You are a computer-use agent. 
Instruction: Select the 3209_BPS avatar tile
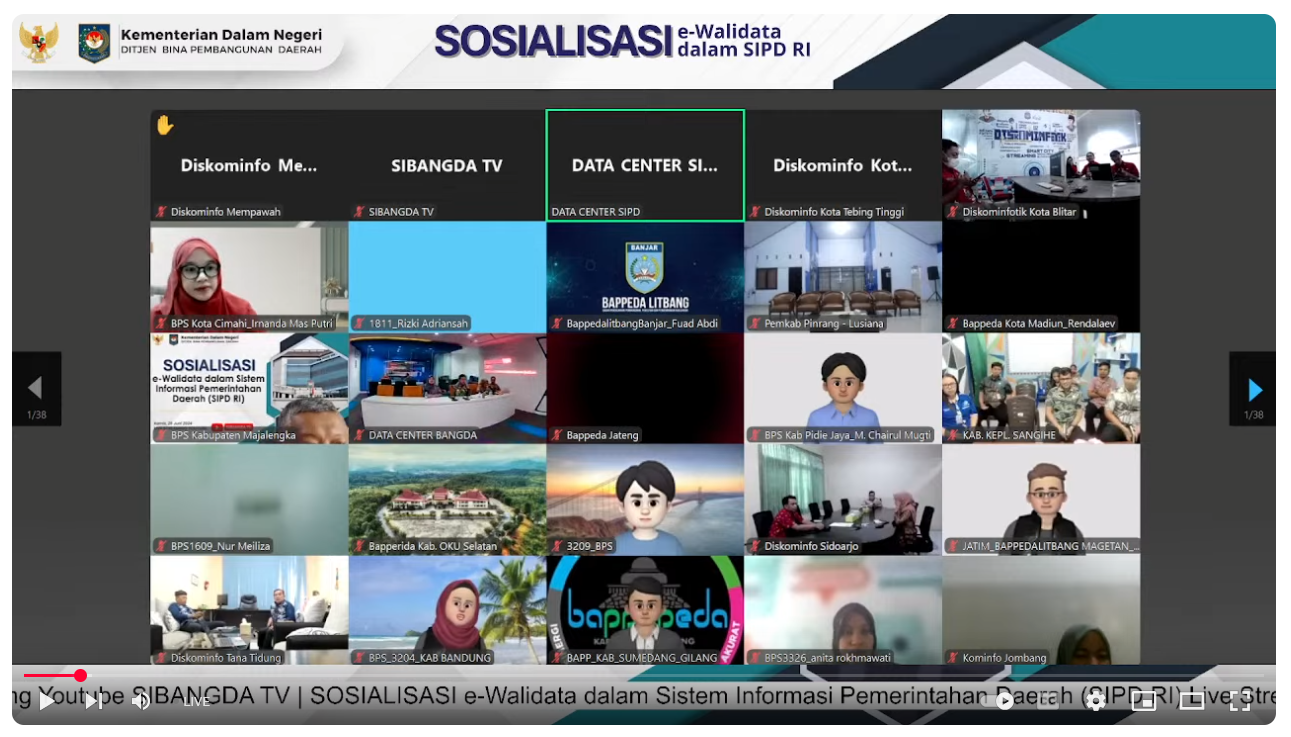pos(645,499)
